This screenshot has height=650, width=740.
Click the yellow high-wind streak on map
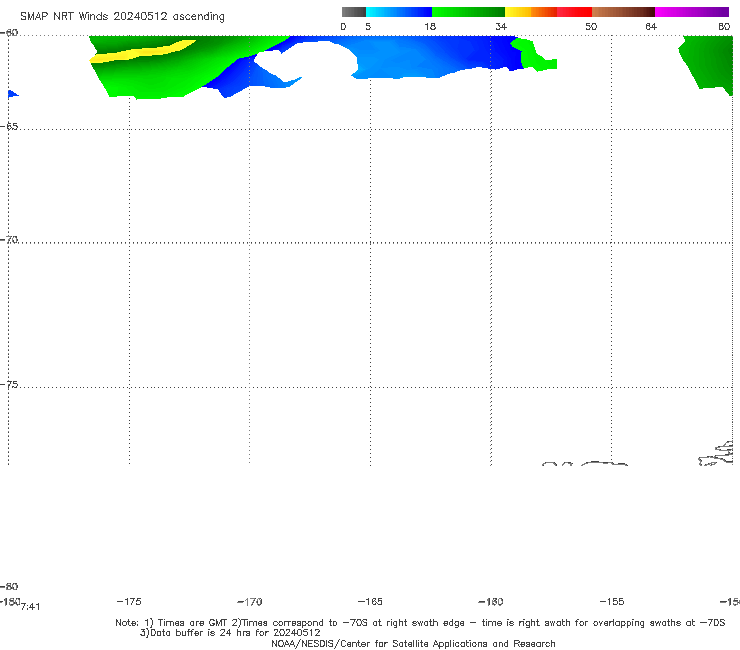coord(142,51)
